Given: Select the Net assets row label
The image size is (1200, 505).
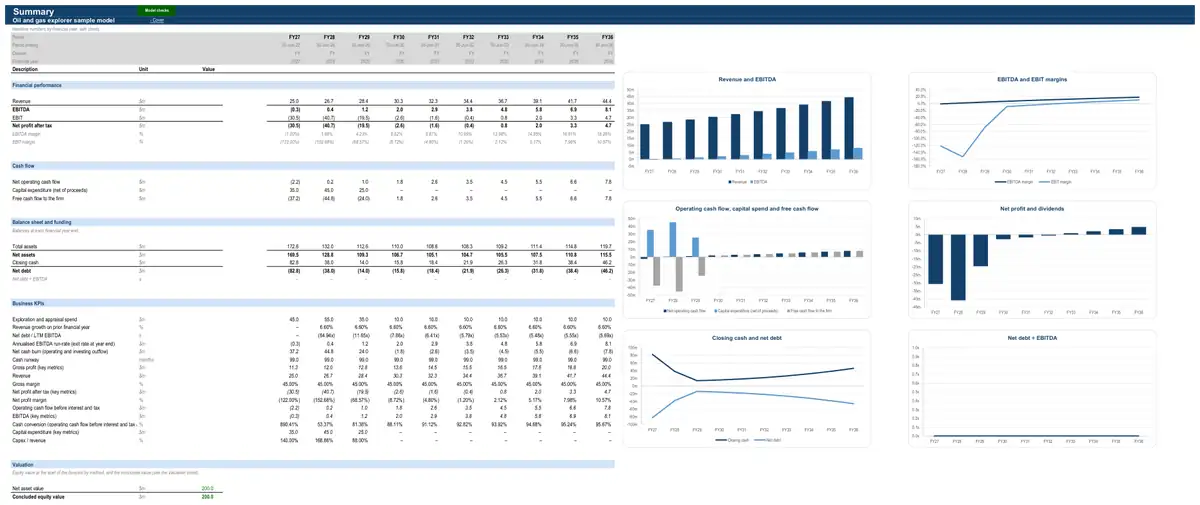Looking at the screenshot, I should [x=23, y=254].
